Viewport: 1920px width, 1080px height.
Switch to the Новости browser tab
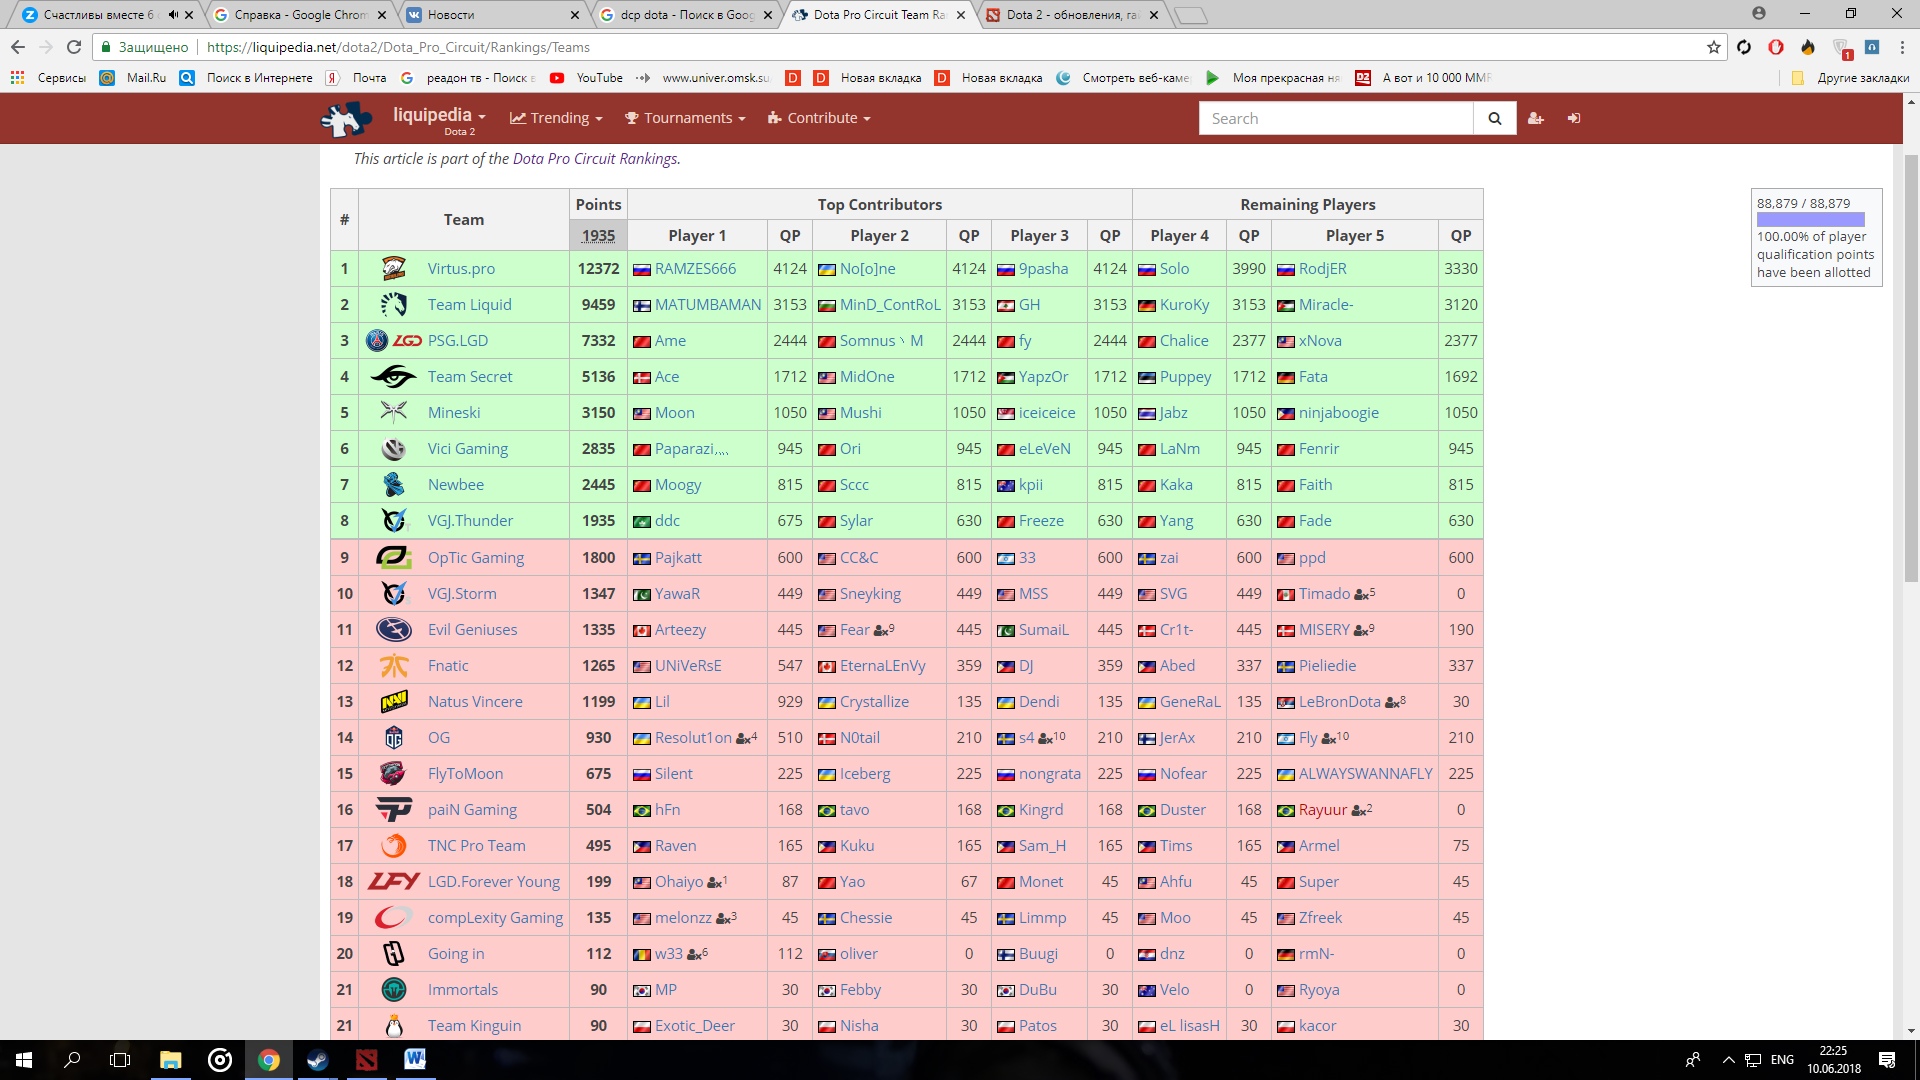point(451,15)
